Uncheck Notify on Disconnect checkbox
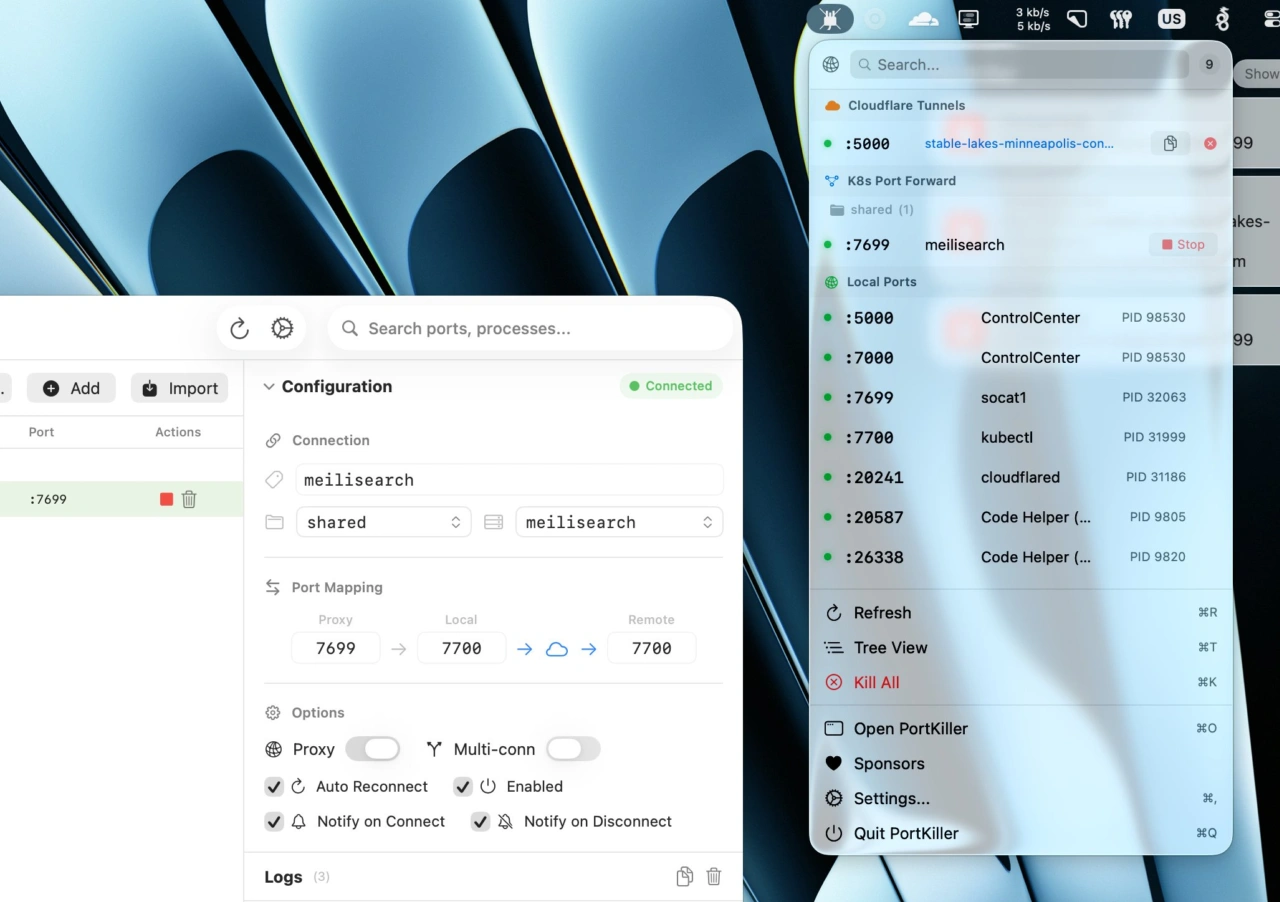The image size is (1280, 902). click(480, 822)
